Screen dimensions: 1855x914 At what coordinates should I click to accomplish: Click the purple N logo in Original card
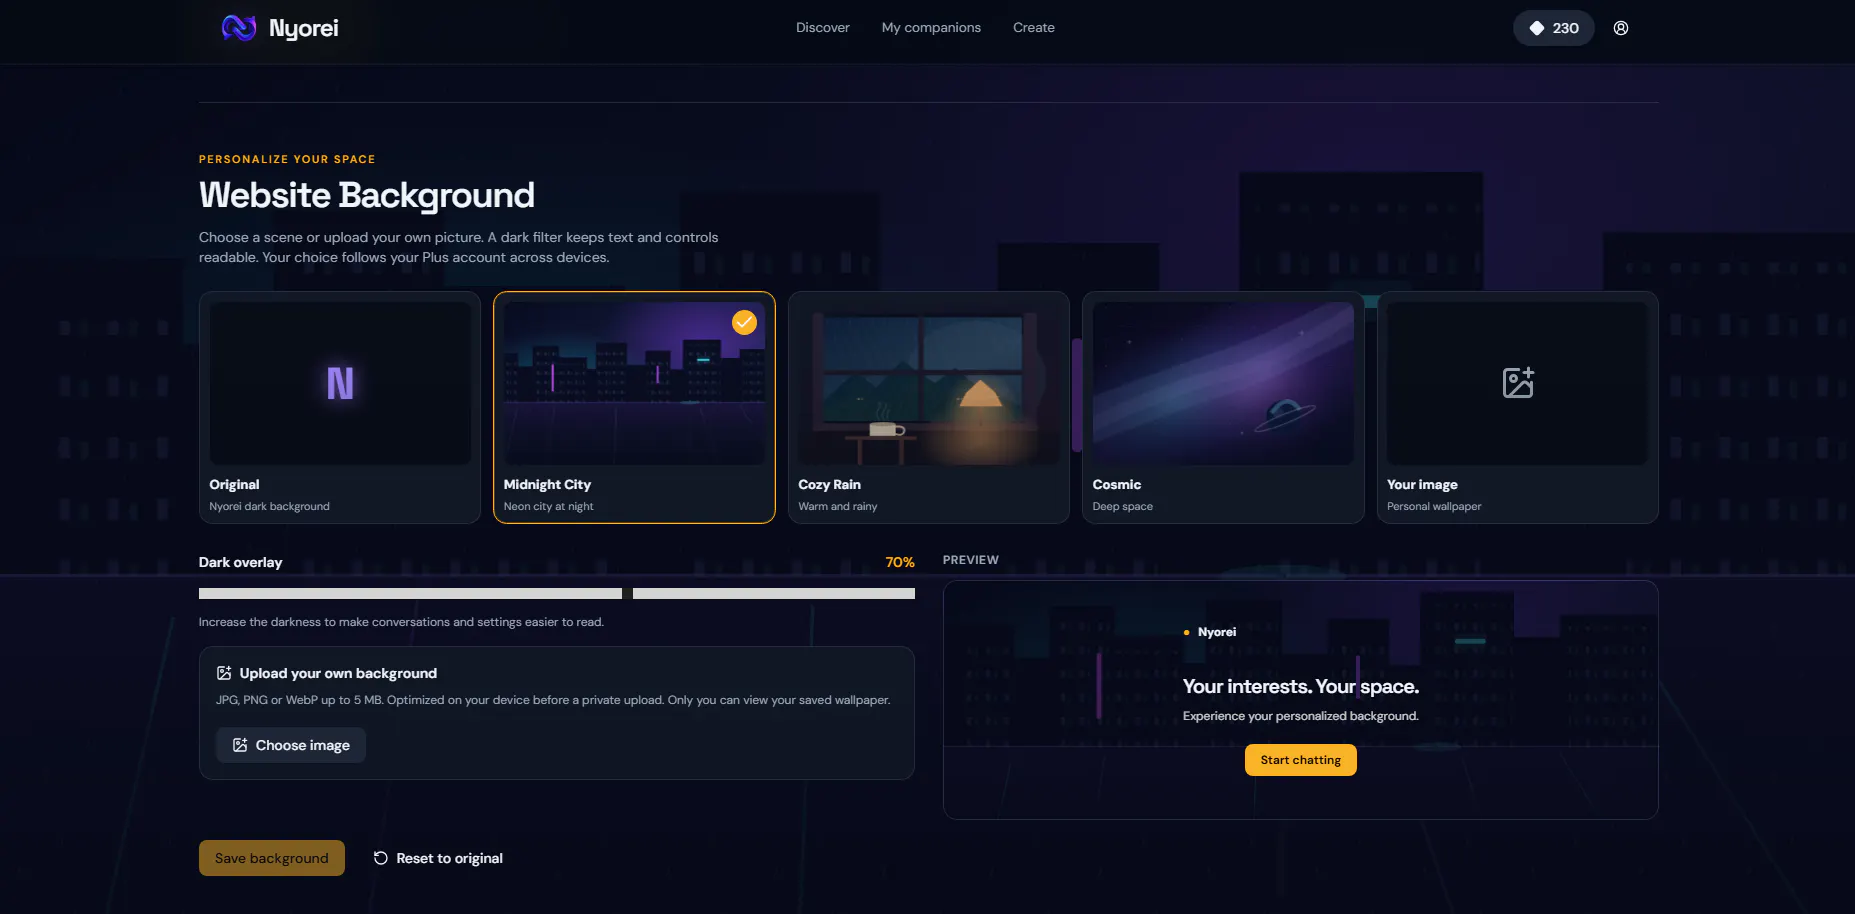pos(340,383)
